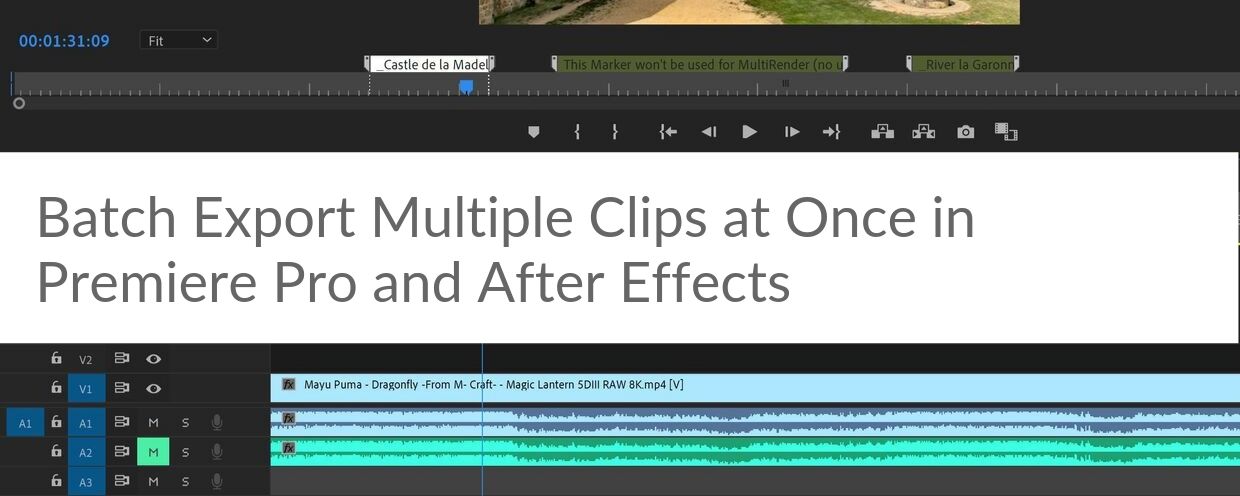Click the Batch Export Multiple Clips article title
Screen dimensions: 1240x496
click(505, 250)
